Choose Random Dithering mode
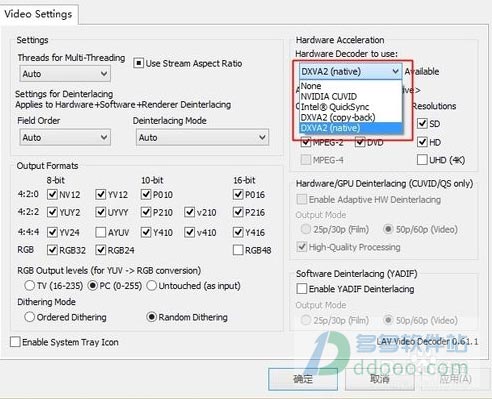The image size is (492, 399). [x=152, y=317]
